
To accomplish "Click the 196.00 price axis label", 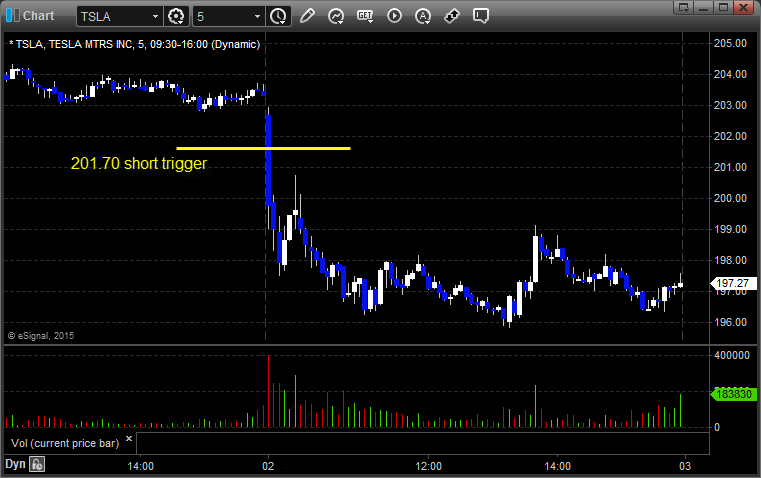I will coord(730,322).
